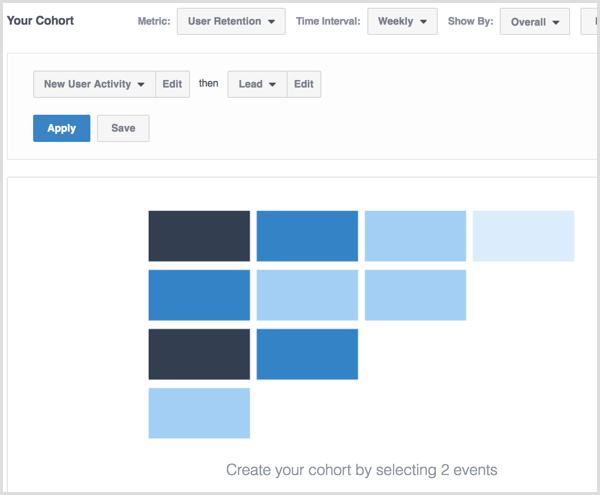600x495 pixels.
Task: Click the last light blue block in second row
Action: pyautogui.click(x=415, y=295)
